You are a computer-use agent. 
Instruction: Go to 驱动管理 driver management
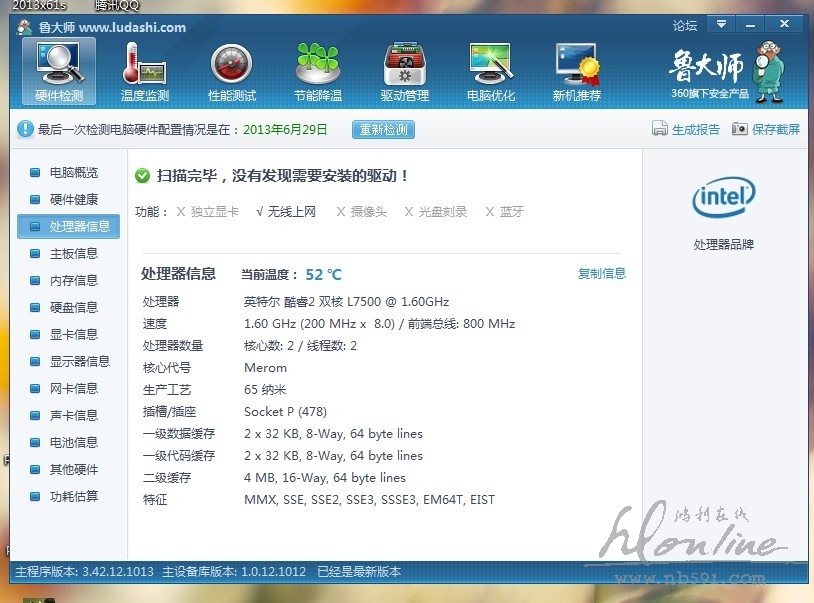405,72
